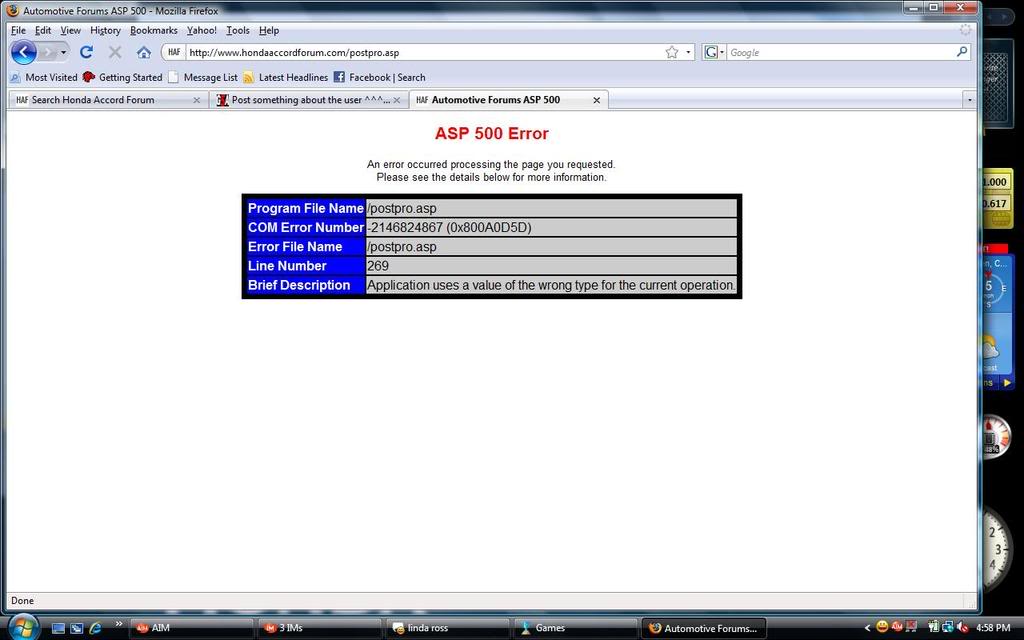Click the Back navigation arrow icon
This screenshot has width=1024, height=640.
pos(22,52)
